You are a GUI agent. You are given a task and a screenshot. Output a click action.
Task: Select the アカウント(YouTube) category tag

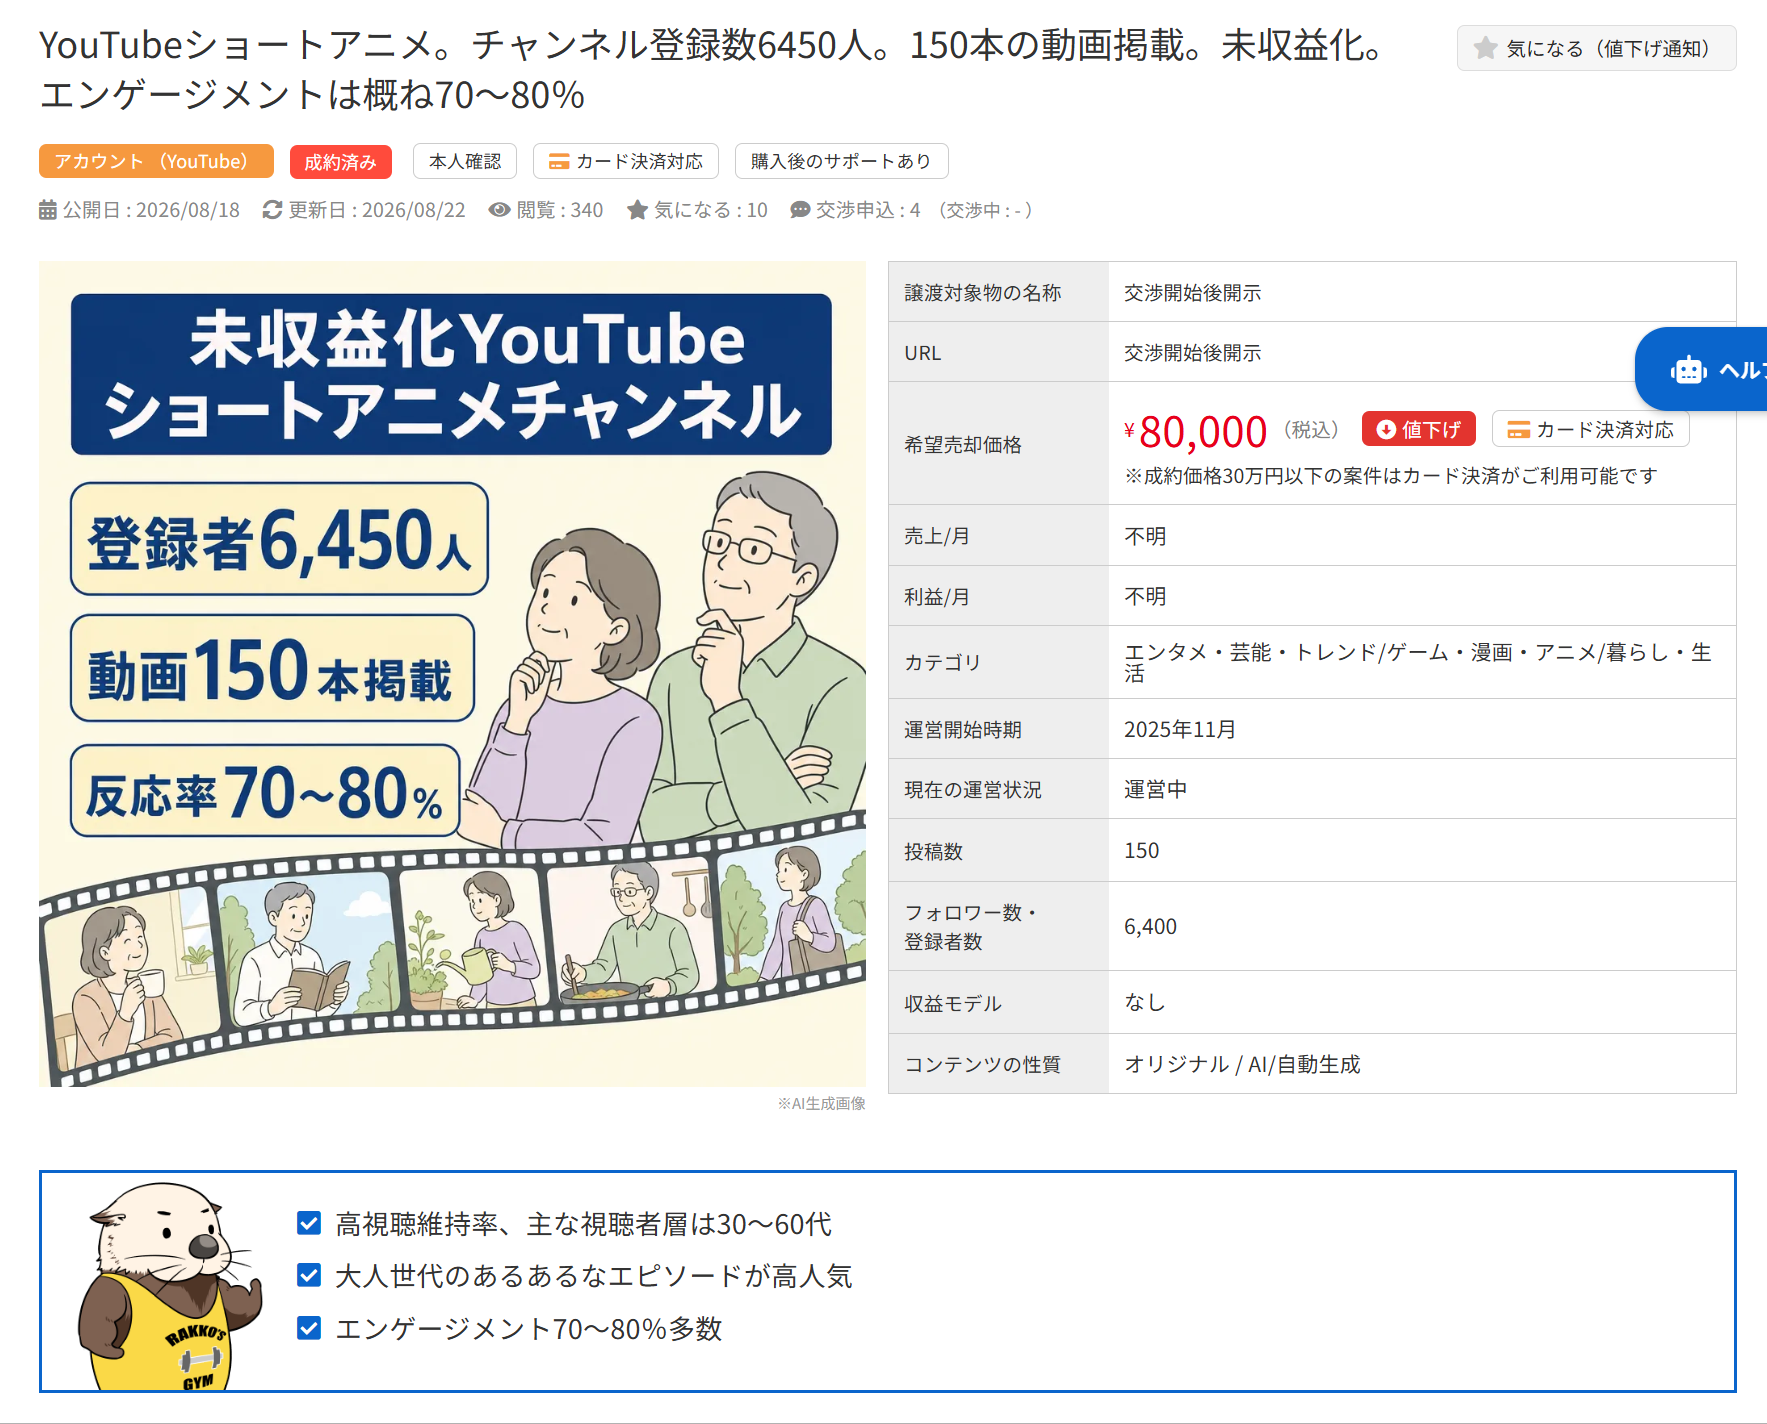(156, 161)
